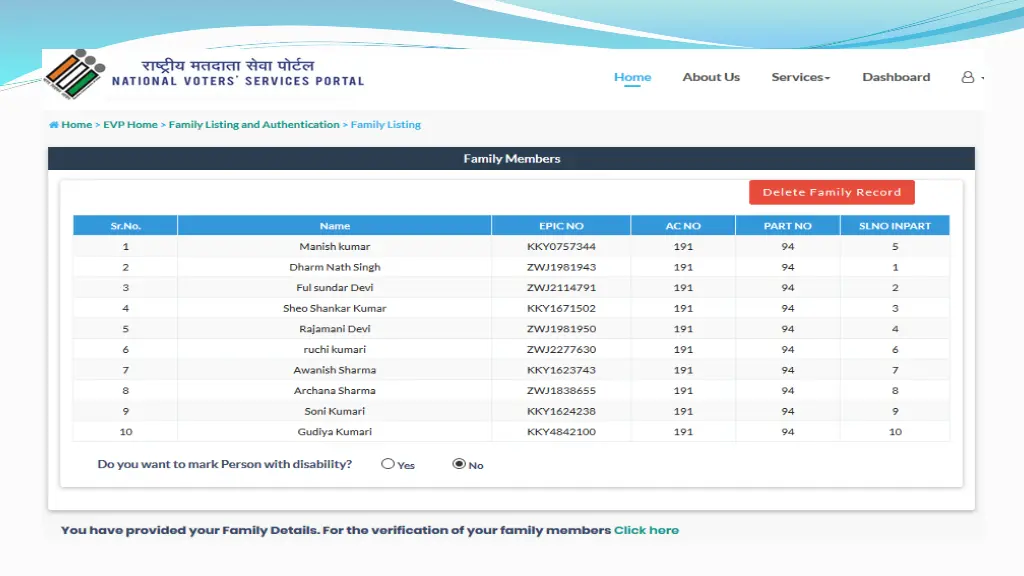Select the name Soni Kumari
This screenshot has height=576, width=1024.
click(x=334, y=411)
